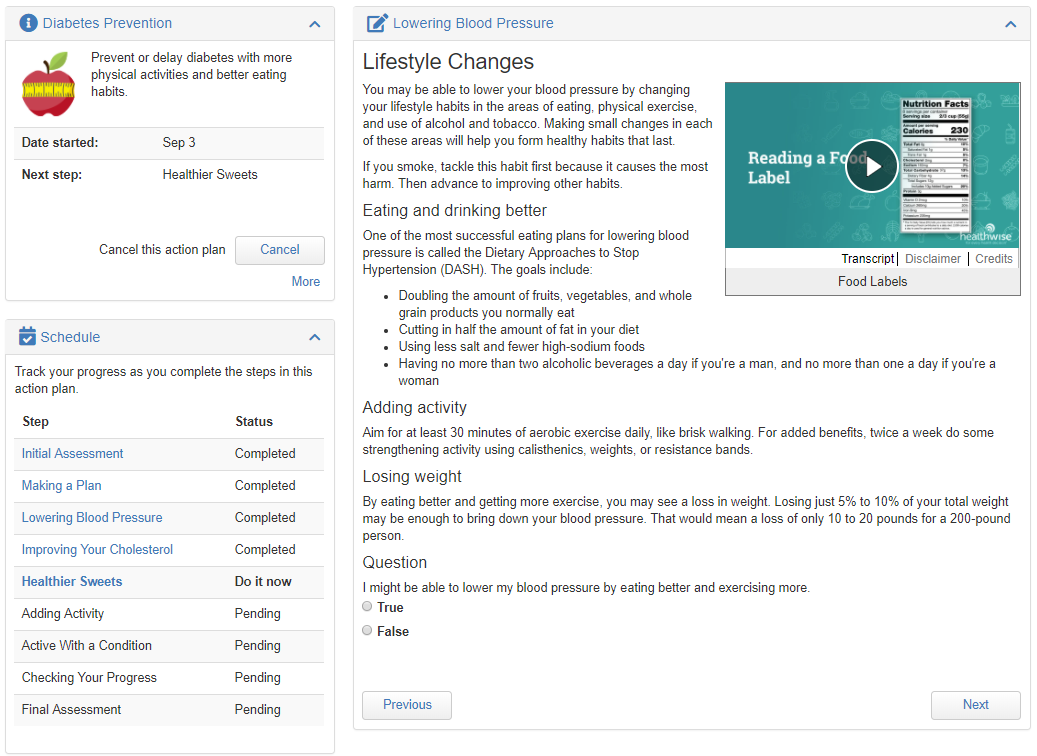Select the False radio button

click(x=367, y=630)
